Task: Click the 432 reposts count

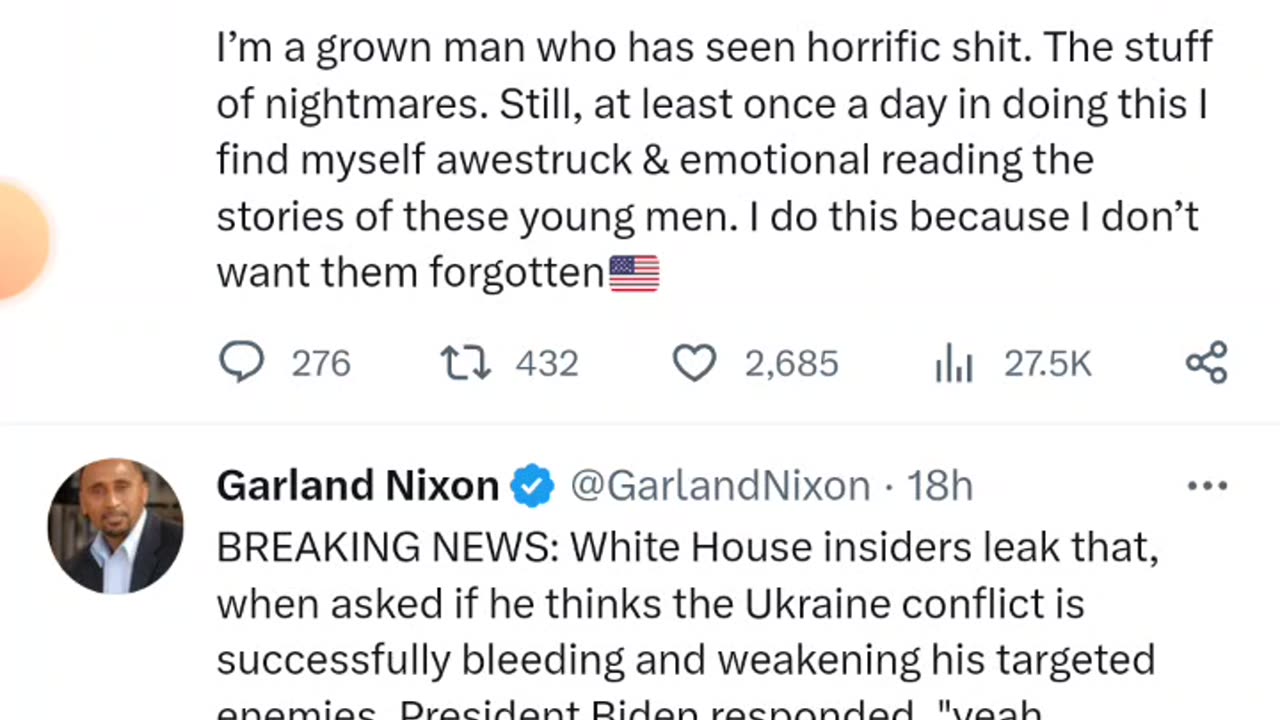Action: [x=547, y=364]
